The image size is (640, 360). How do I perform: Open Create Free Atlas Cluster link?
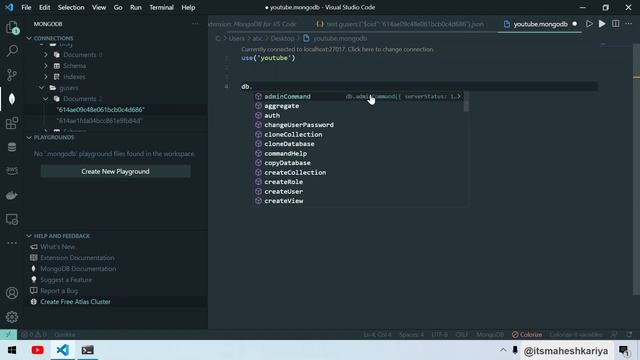point(75,302)
